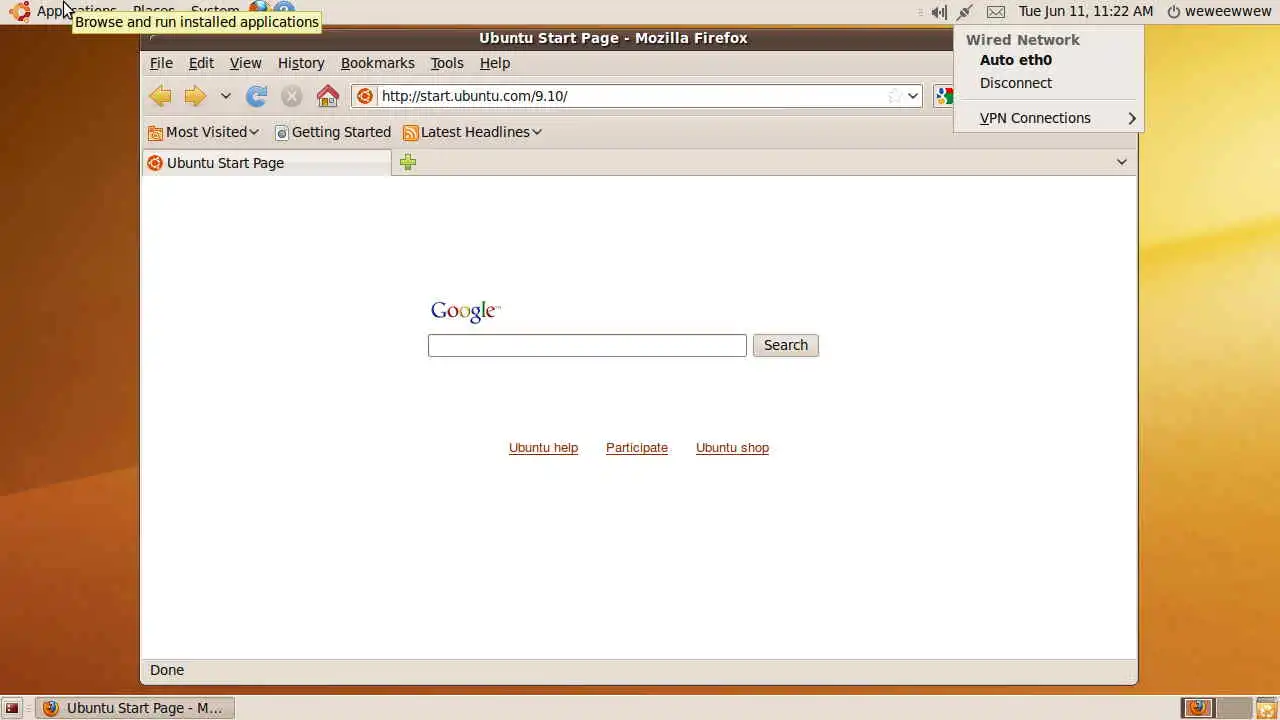The height and width of the screenshot is (720, 1280).
Task: Open the address bar URL history dropdown
Action: coord(913,96)
